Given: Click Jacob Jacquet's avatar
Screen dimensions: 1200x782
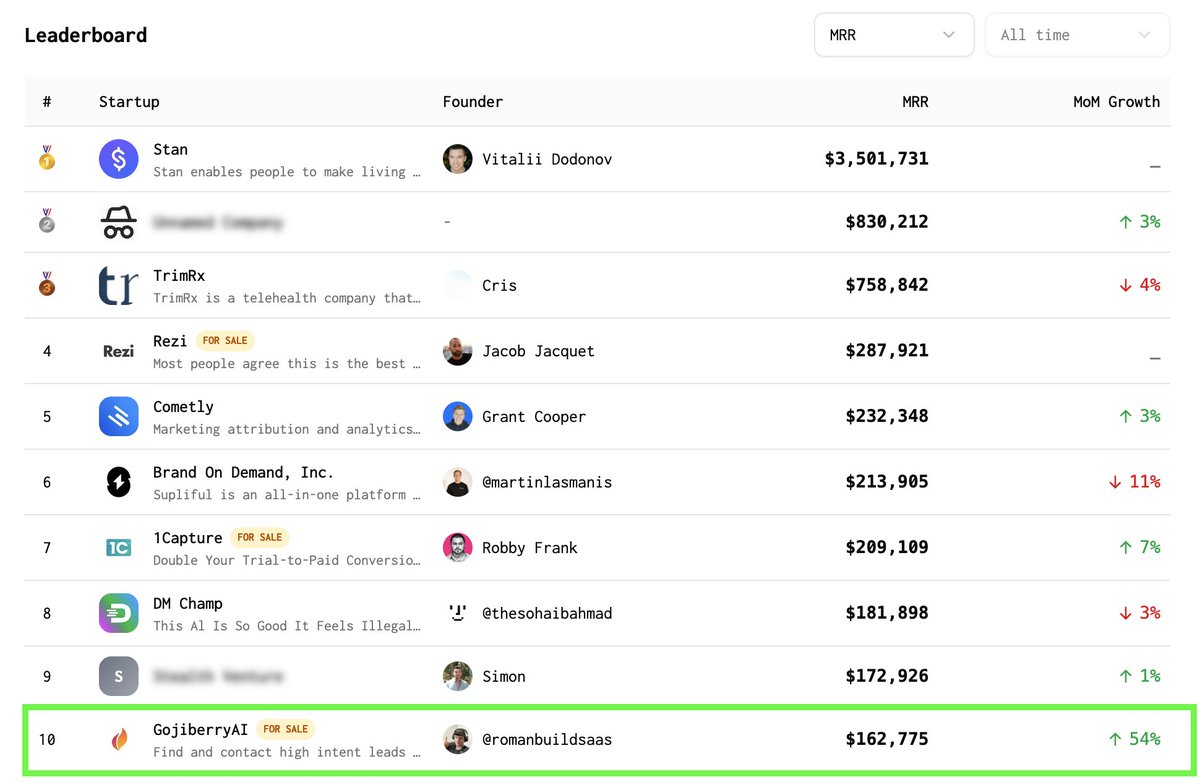Looking at the screenshot, I should click(x=458, y=351).
